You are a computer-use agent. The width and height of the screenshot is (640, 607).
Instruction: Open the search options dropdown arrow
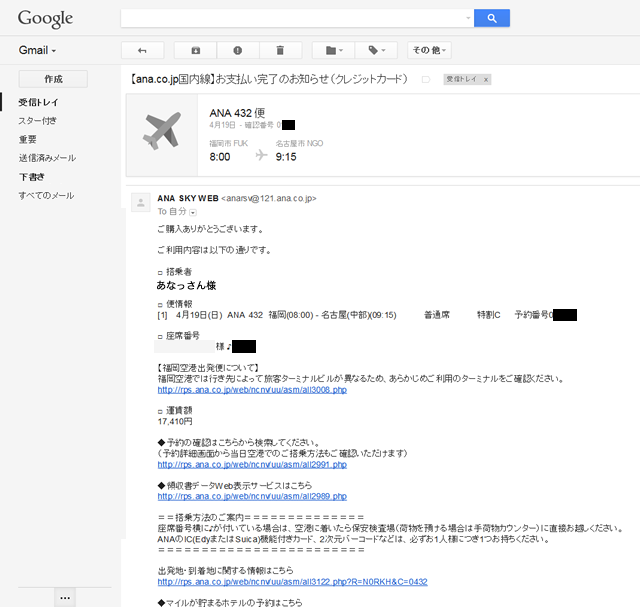click(x=468, y=18)
